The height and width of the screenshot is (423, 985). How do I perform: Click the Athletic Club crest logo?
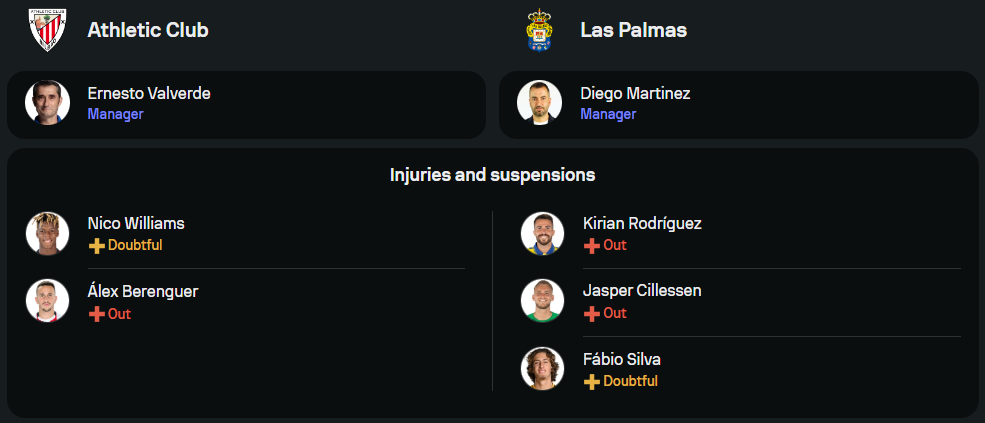coord(47,30)
